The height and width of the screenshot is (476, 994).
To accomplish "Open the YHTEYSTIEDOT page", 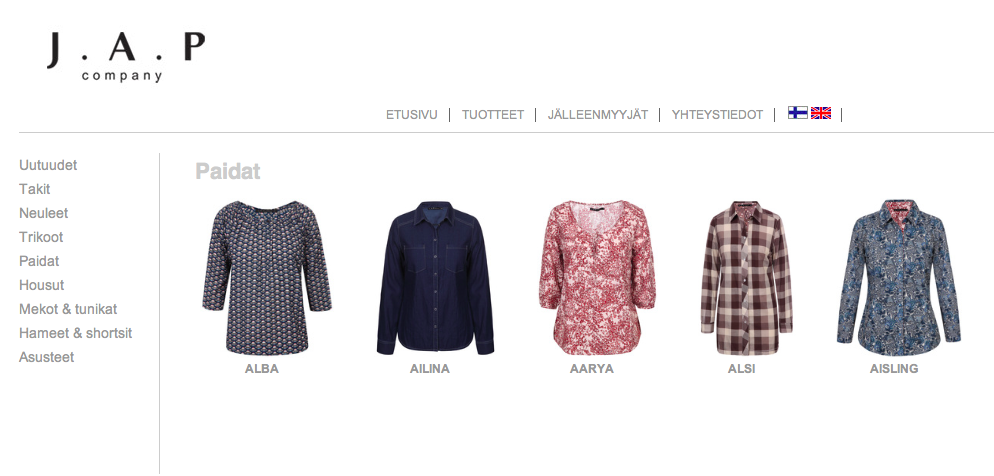I will [718, 115].
